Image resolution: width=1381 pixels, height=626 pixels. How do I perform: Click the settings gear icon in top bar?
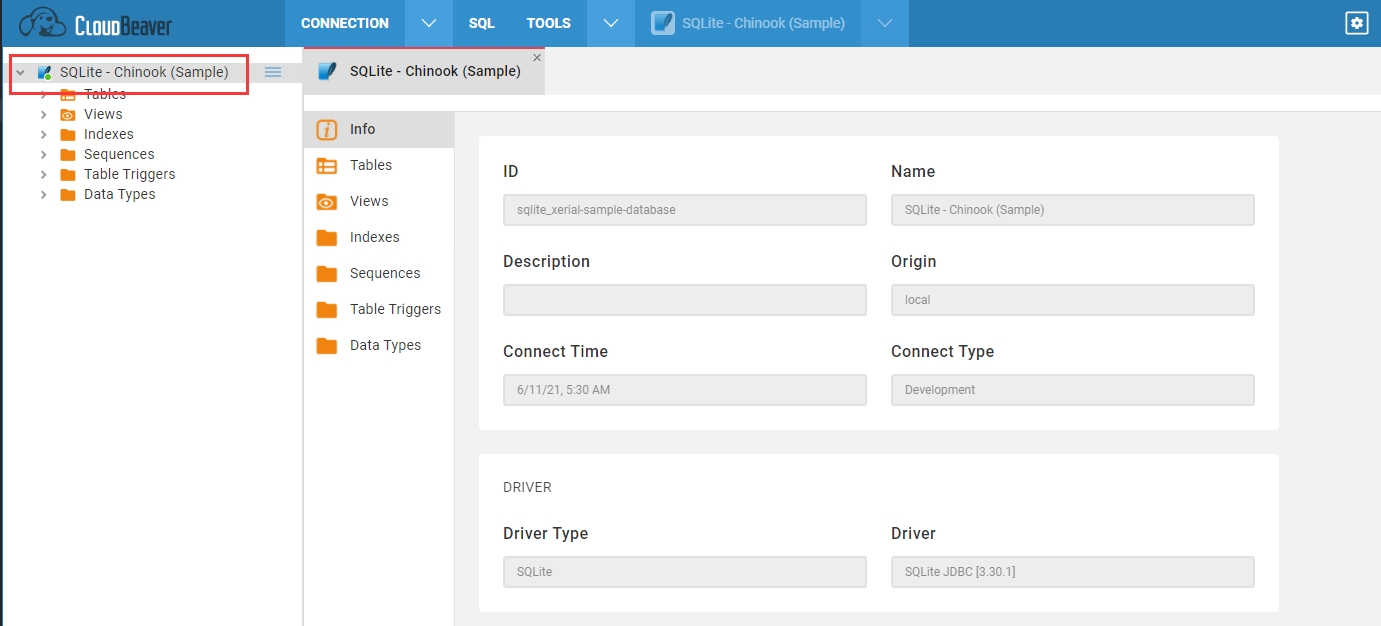[x=1356, y=23]
